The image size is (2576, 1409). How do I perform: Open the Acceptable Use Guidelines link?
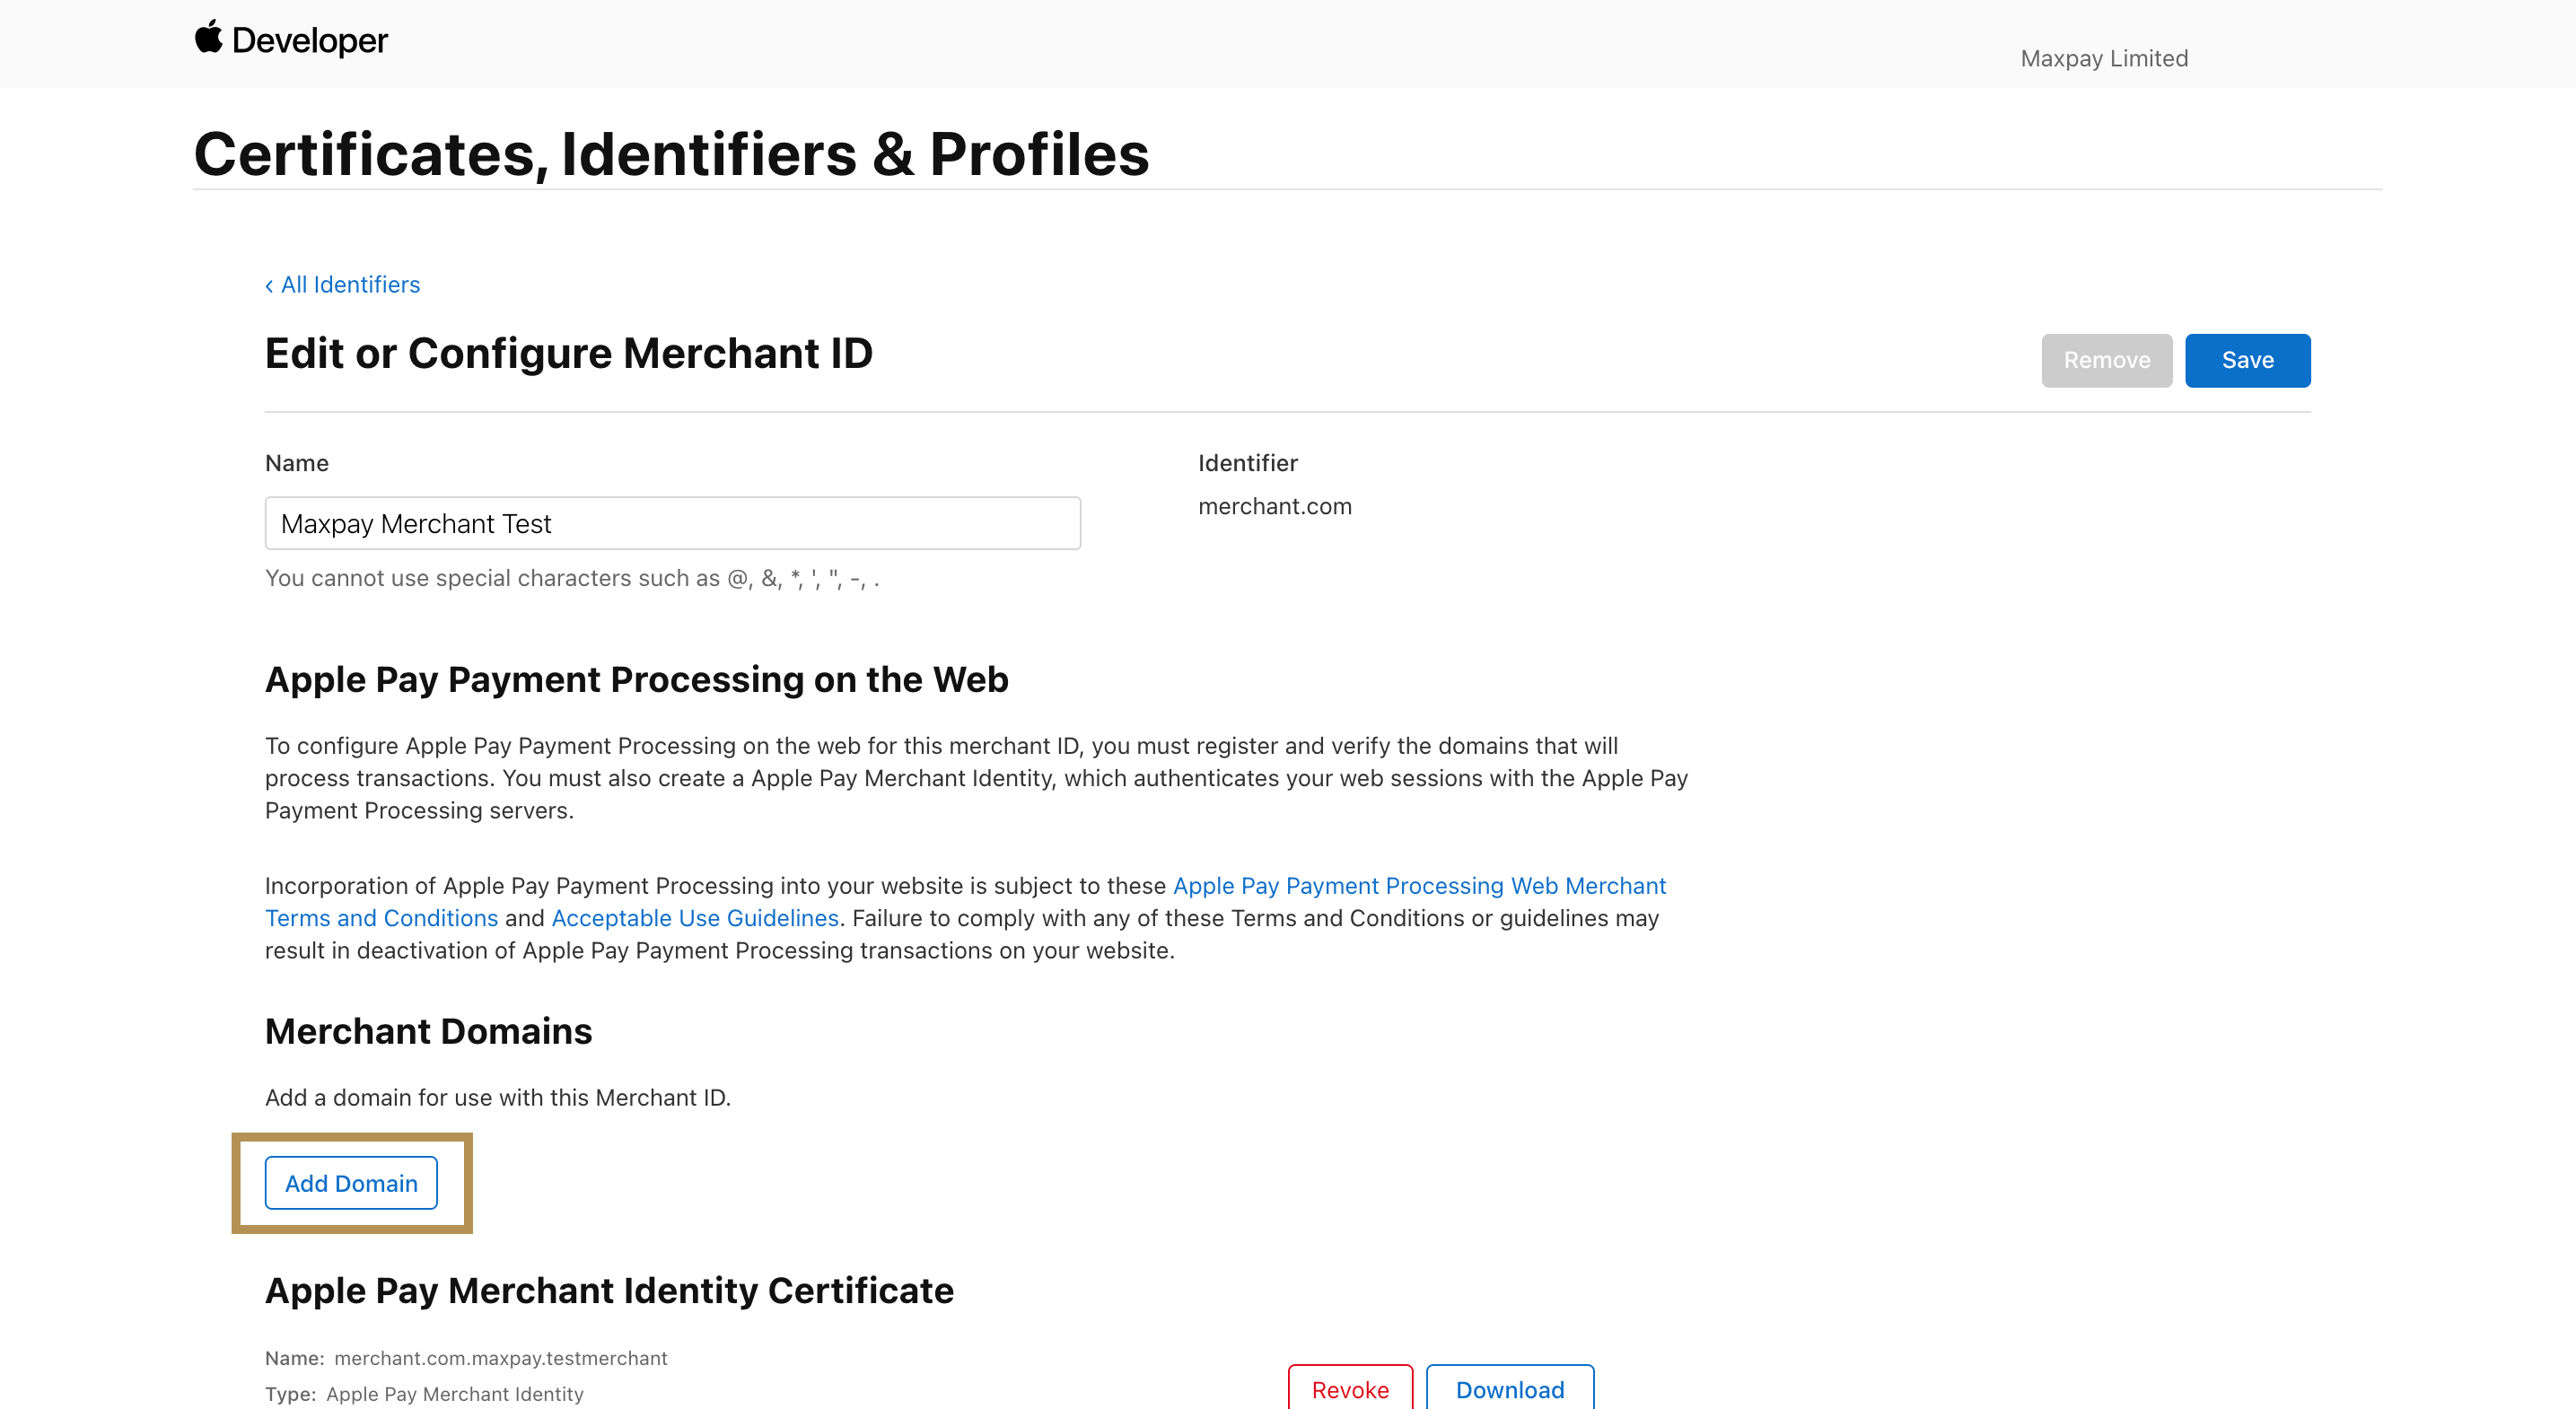(x=694, y=918)
